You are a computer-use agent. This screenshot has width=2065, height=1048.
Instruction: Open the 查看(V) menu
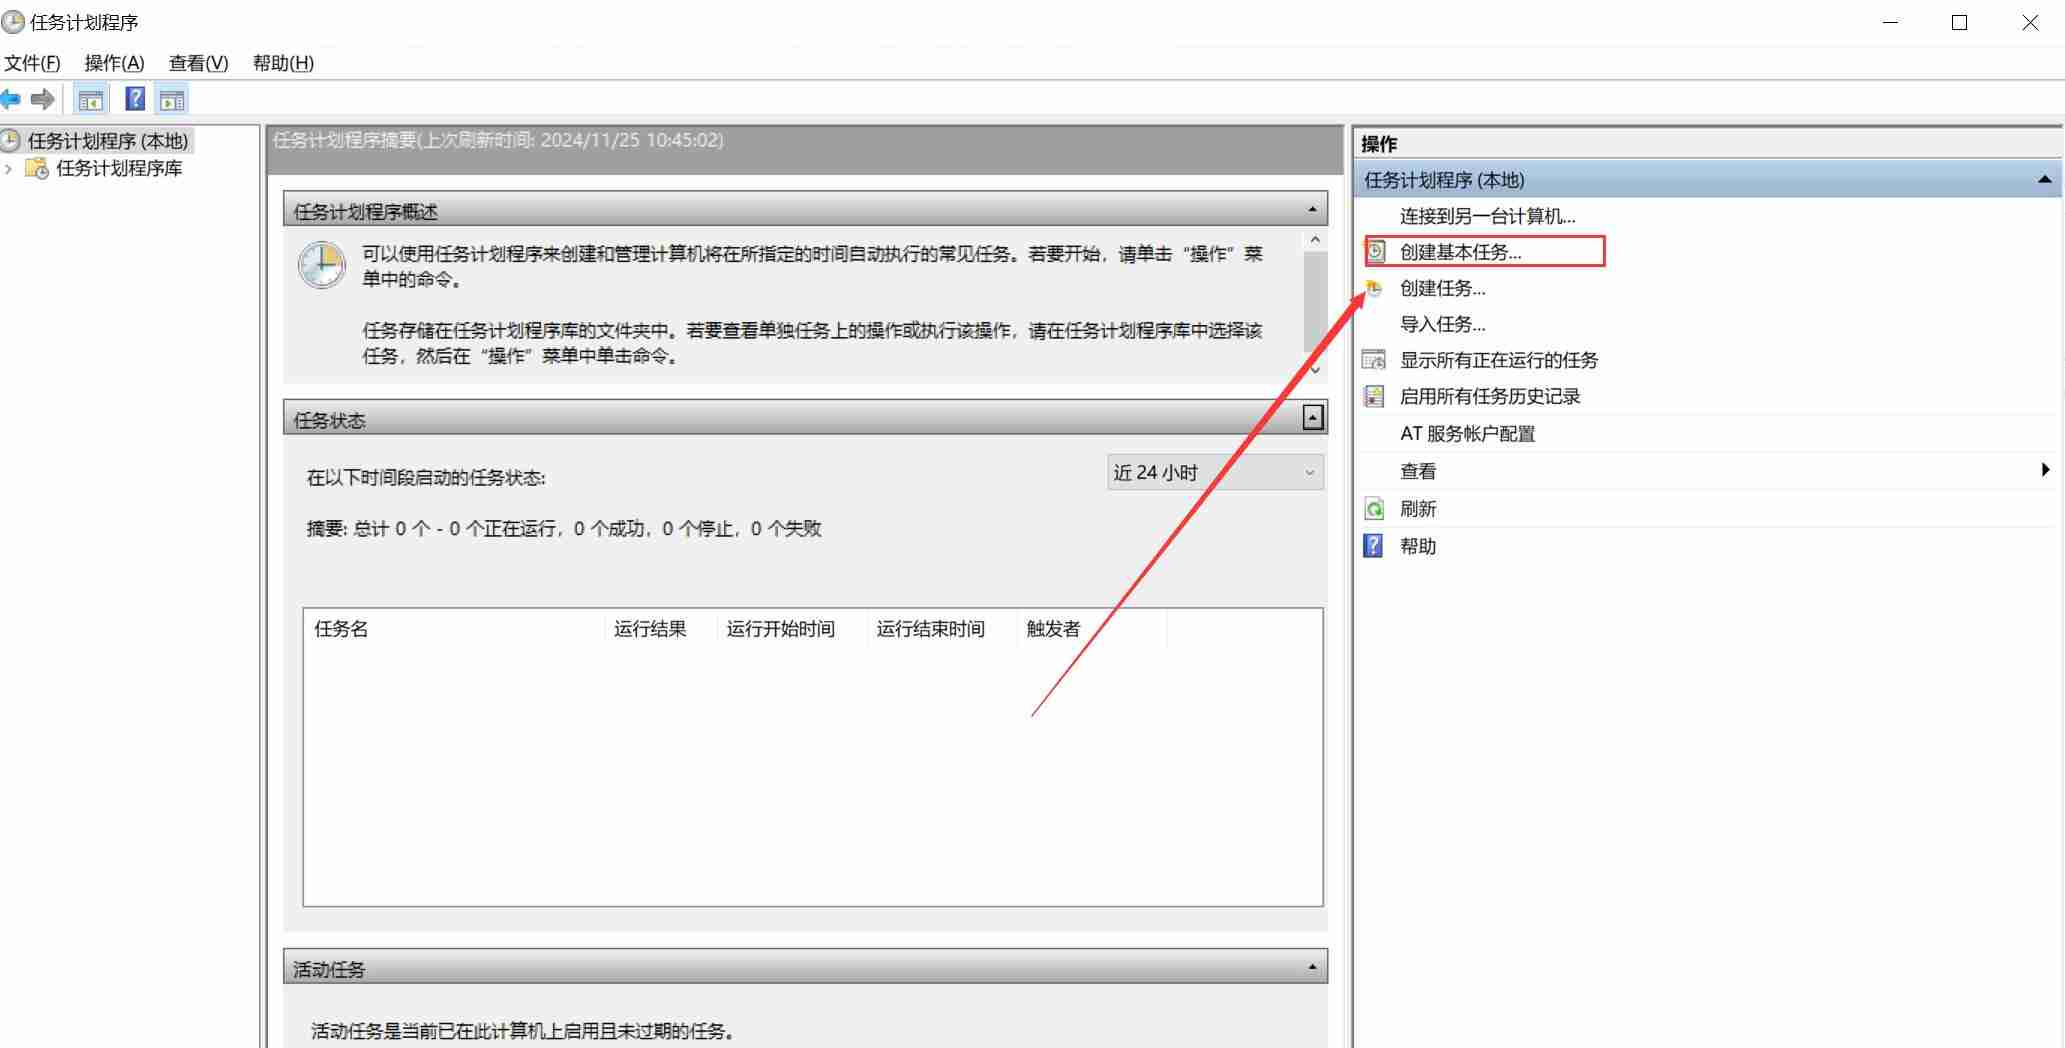point(196,63)
